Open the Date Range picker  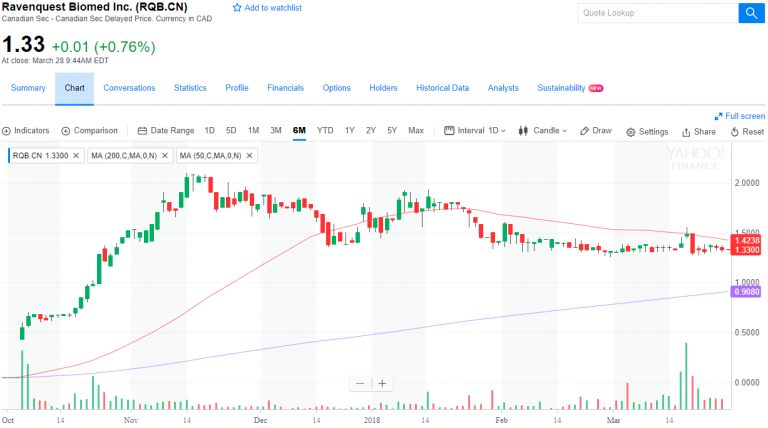click(166, 131)
